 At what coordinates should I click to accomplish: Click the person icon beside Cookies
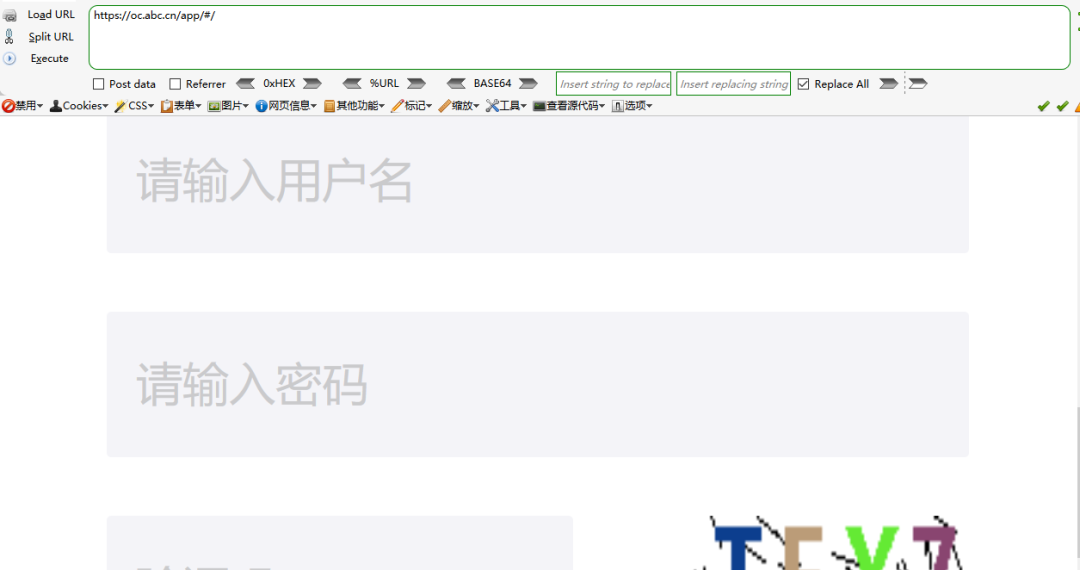56,106
